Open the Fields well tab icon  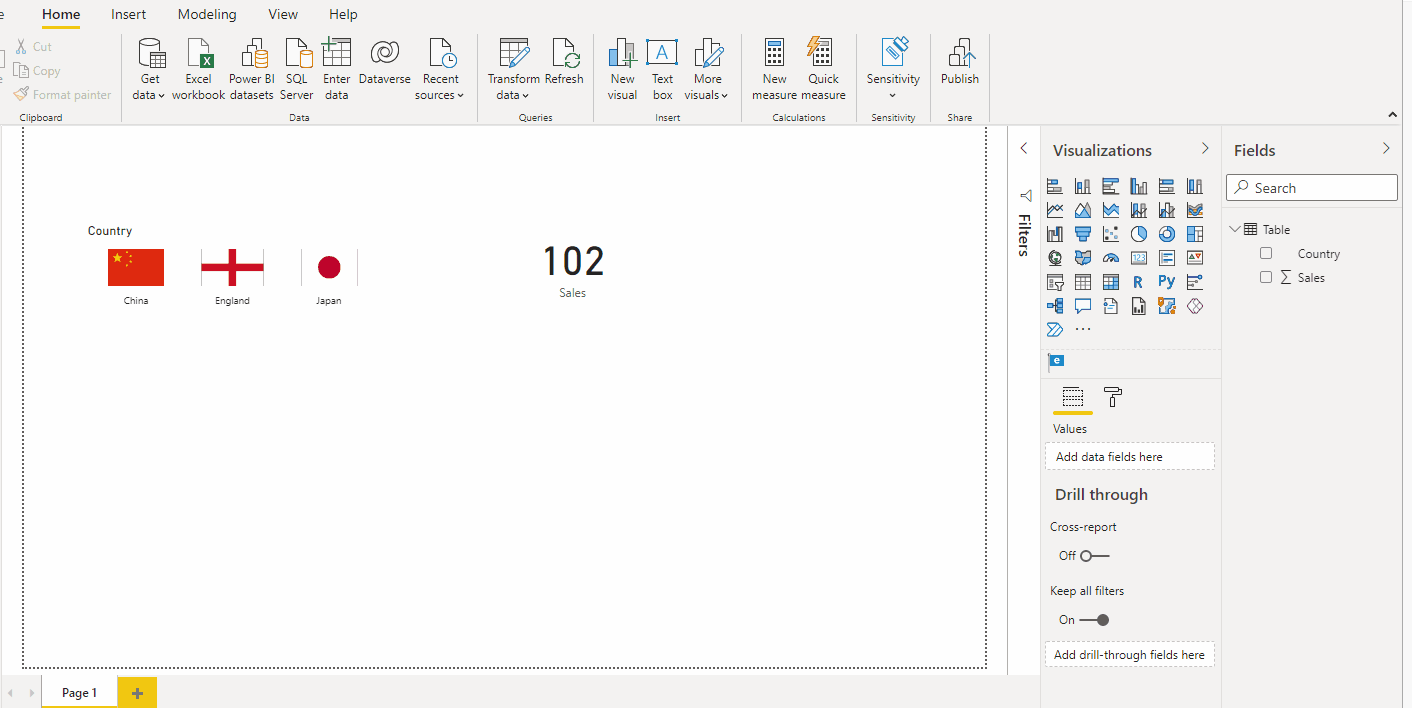coord(1072,397)
